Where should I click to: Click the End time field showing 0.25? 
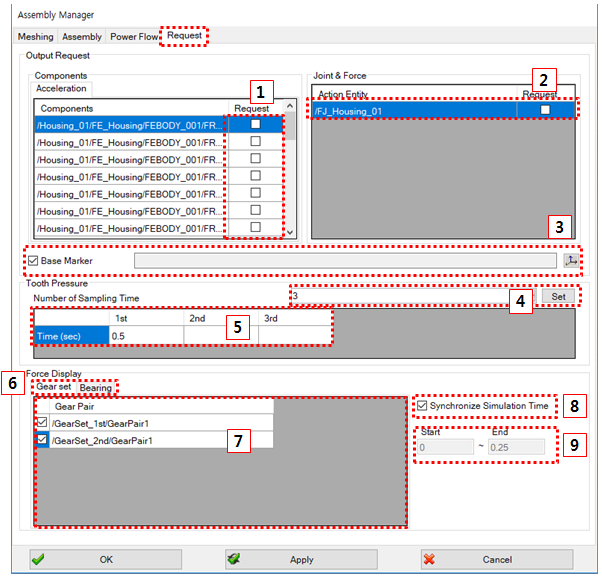tap(516, 447)
